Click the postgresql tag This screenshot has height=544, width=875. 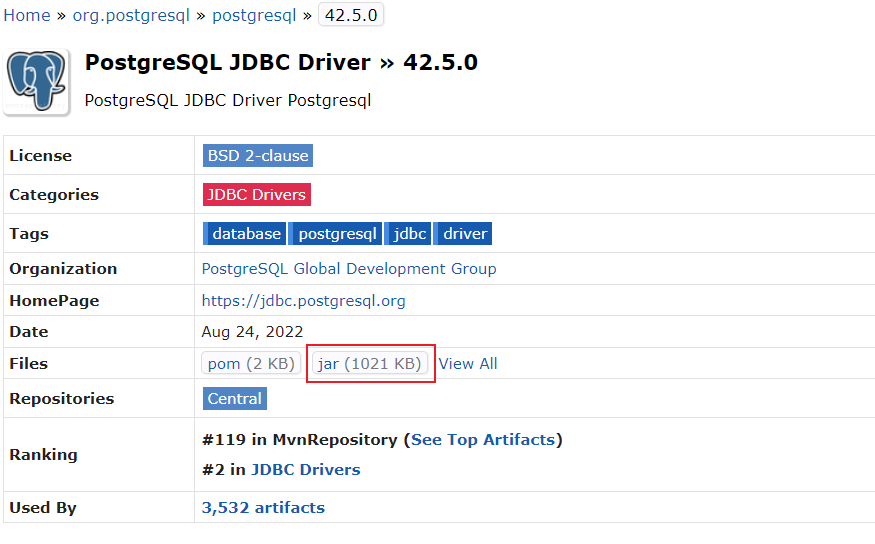pos(337,234)
